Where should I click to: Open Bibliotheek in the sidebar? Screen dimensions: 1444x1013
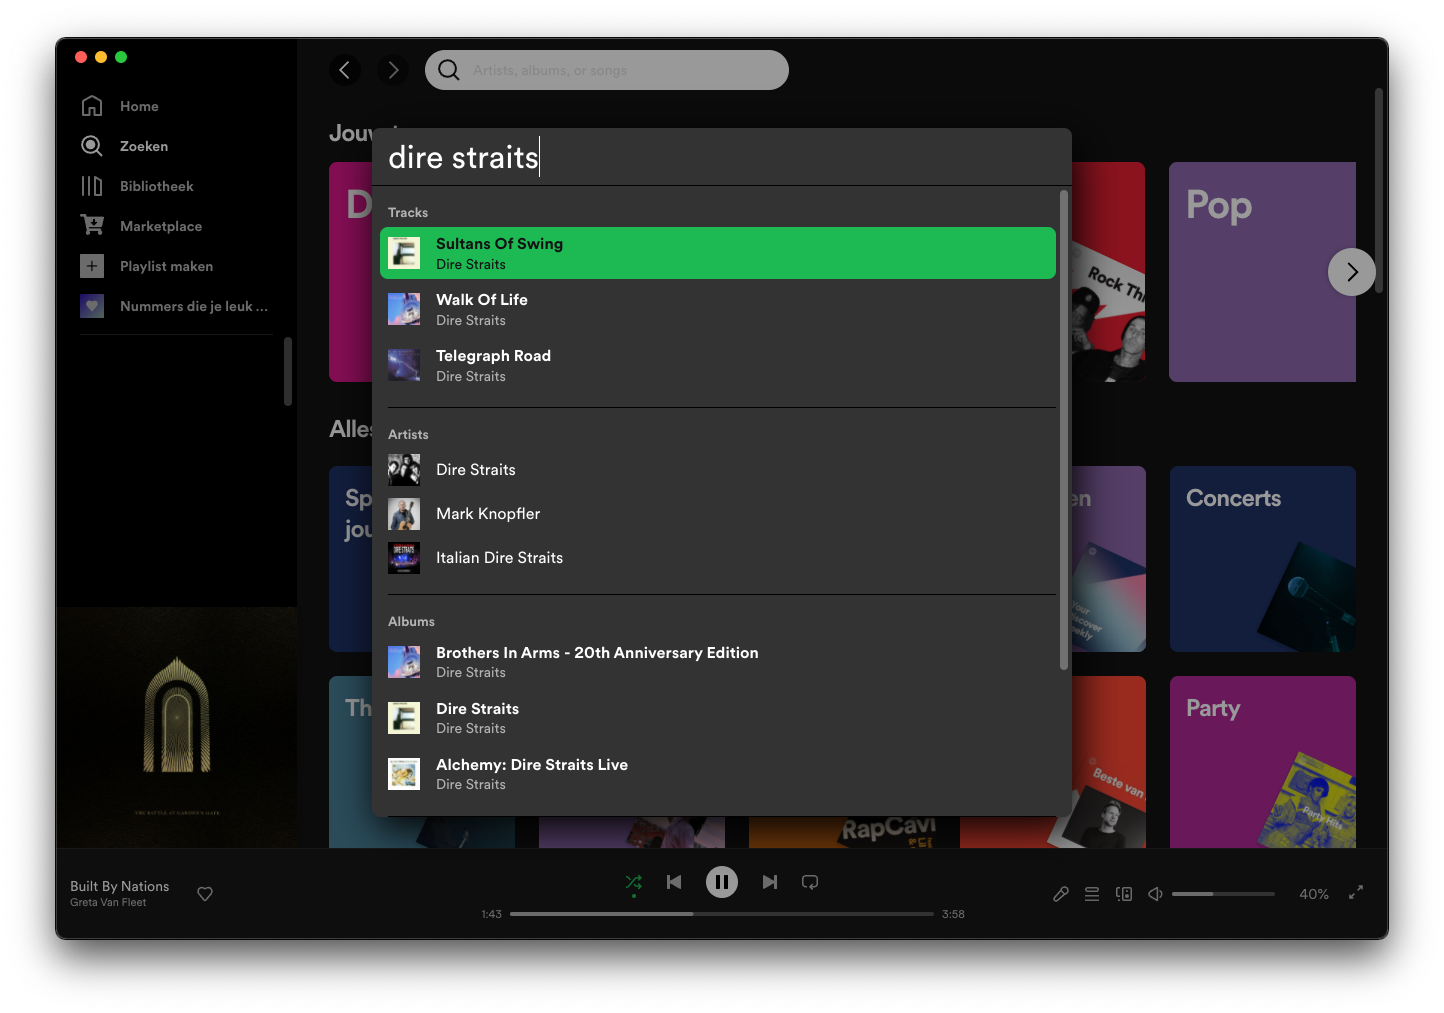[157, 186]
